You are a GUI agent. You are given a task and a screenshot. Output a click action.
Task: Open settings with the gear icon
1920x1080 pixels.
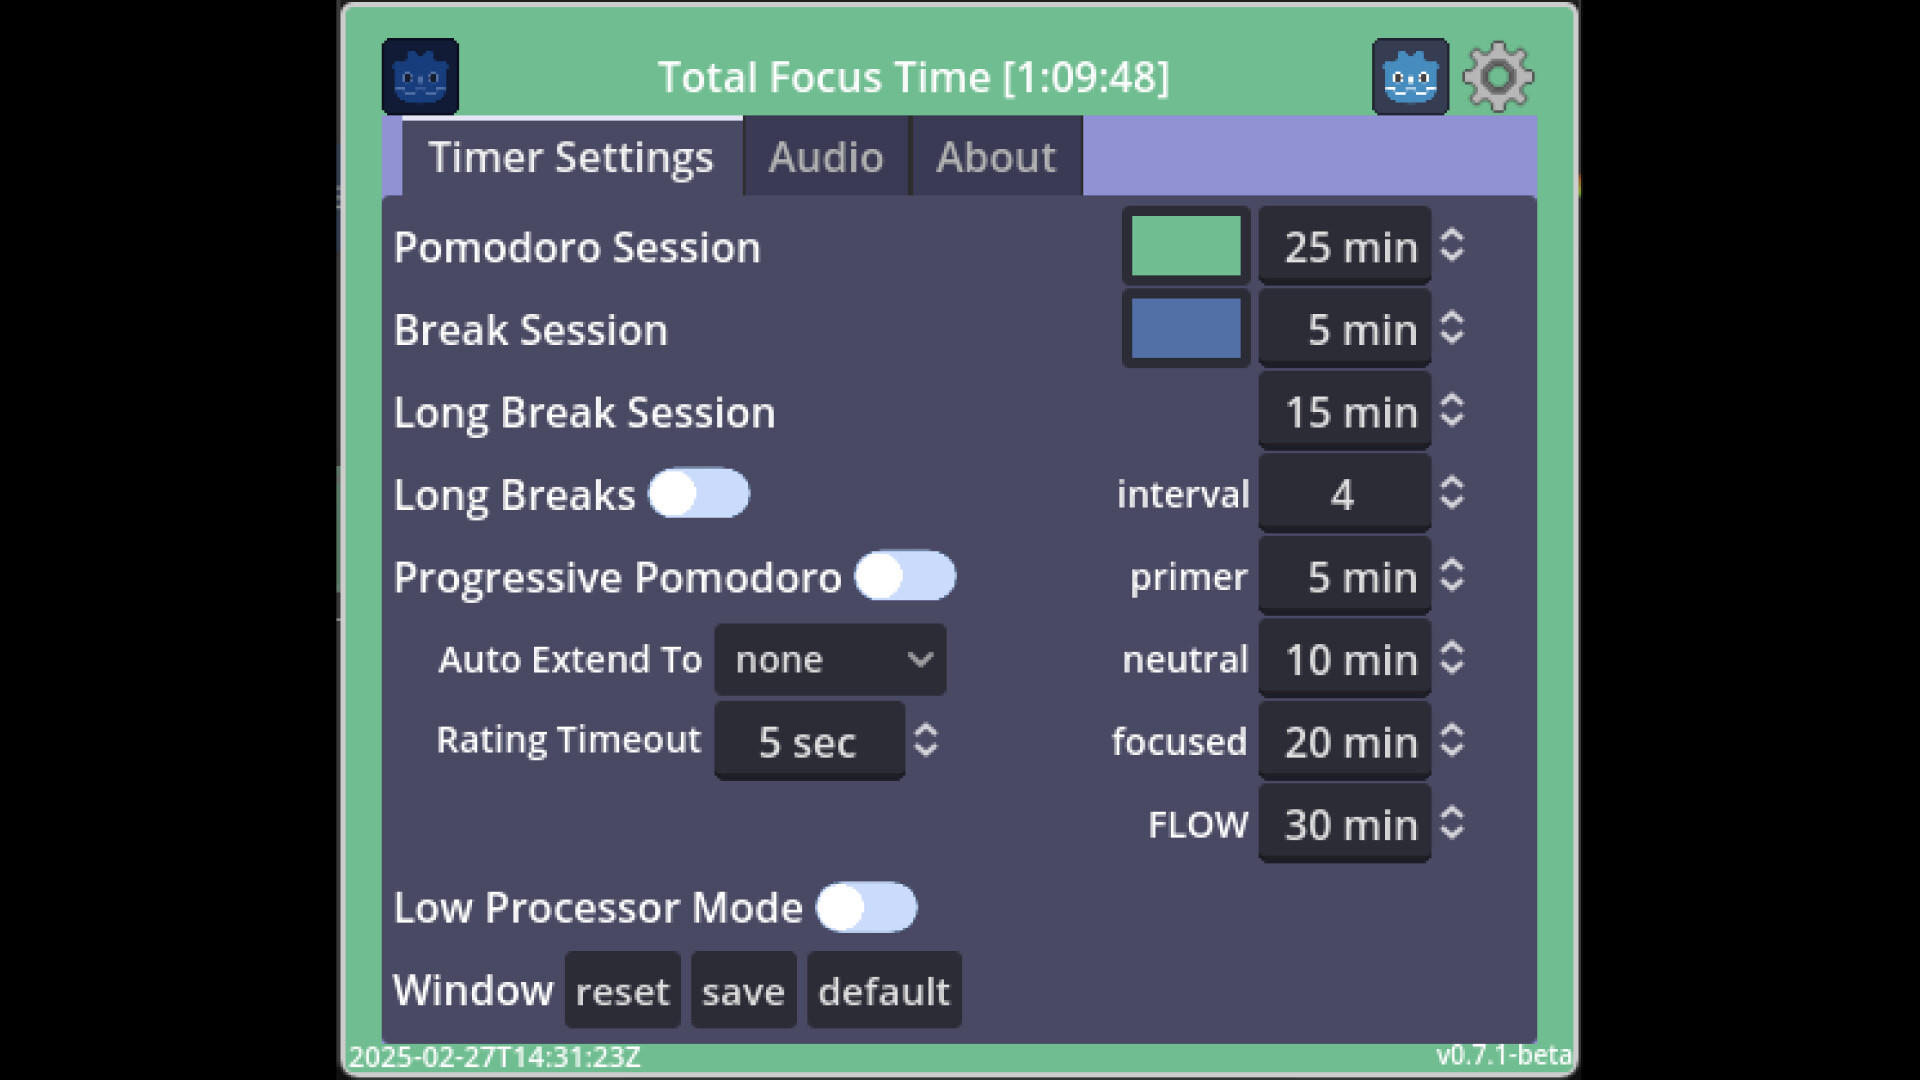coord(1497,77)
